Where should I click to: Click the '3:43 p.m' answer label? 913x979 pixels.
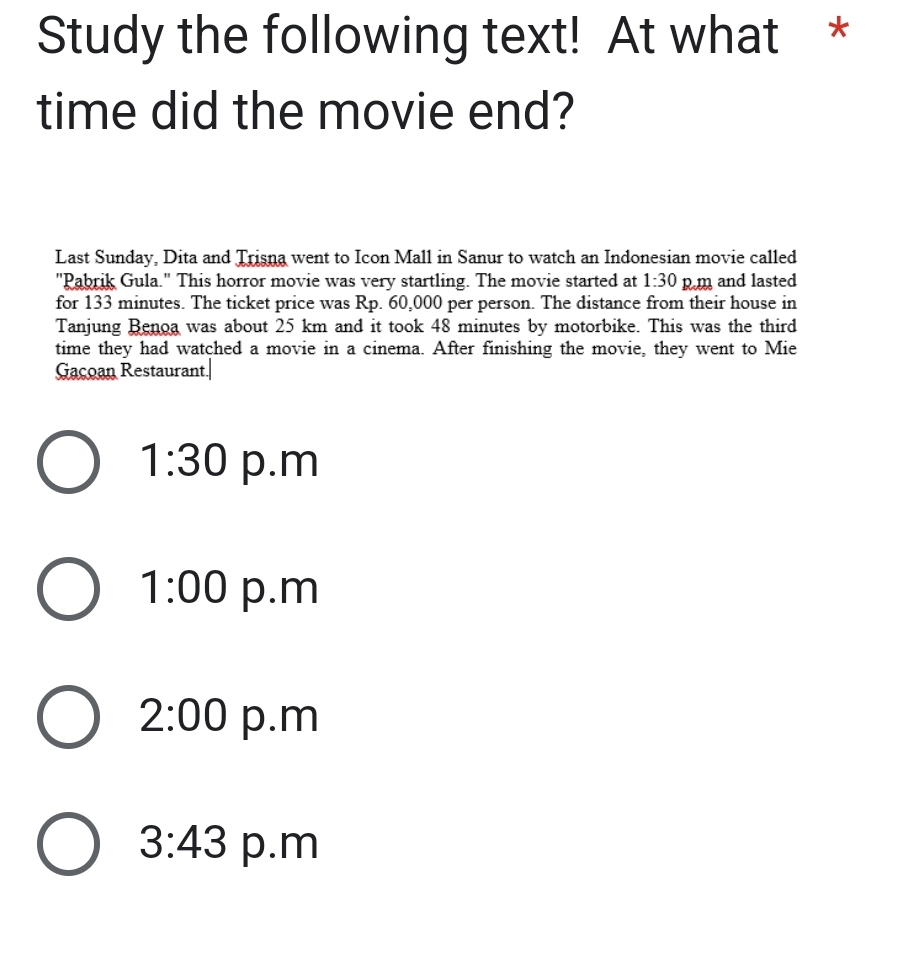[229, 844]
